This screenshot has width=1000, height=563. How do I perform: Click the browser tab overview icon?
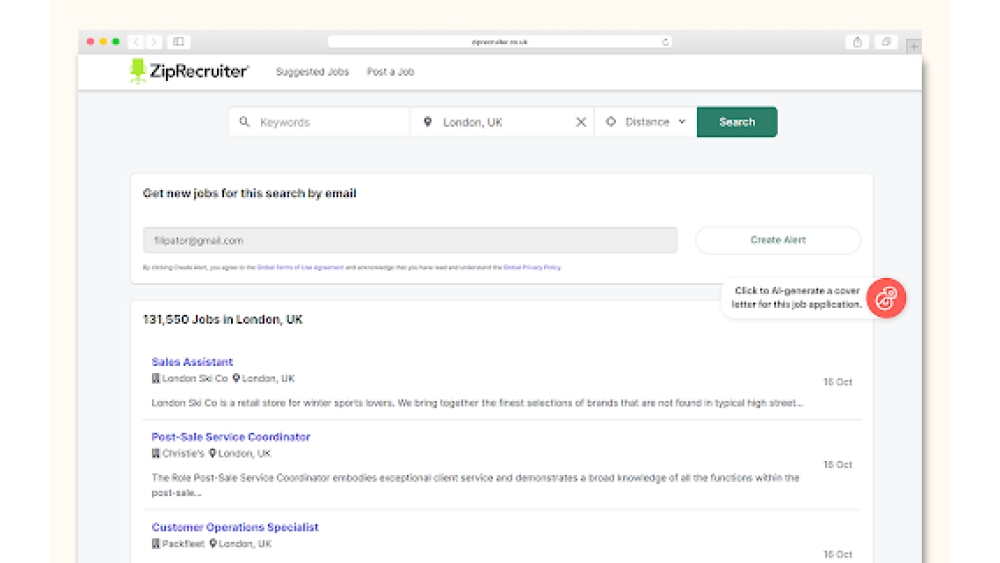pyautogui.click(x=886, y=42)
